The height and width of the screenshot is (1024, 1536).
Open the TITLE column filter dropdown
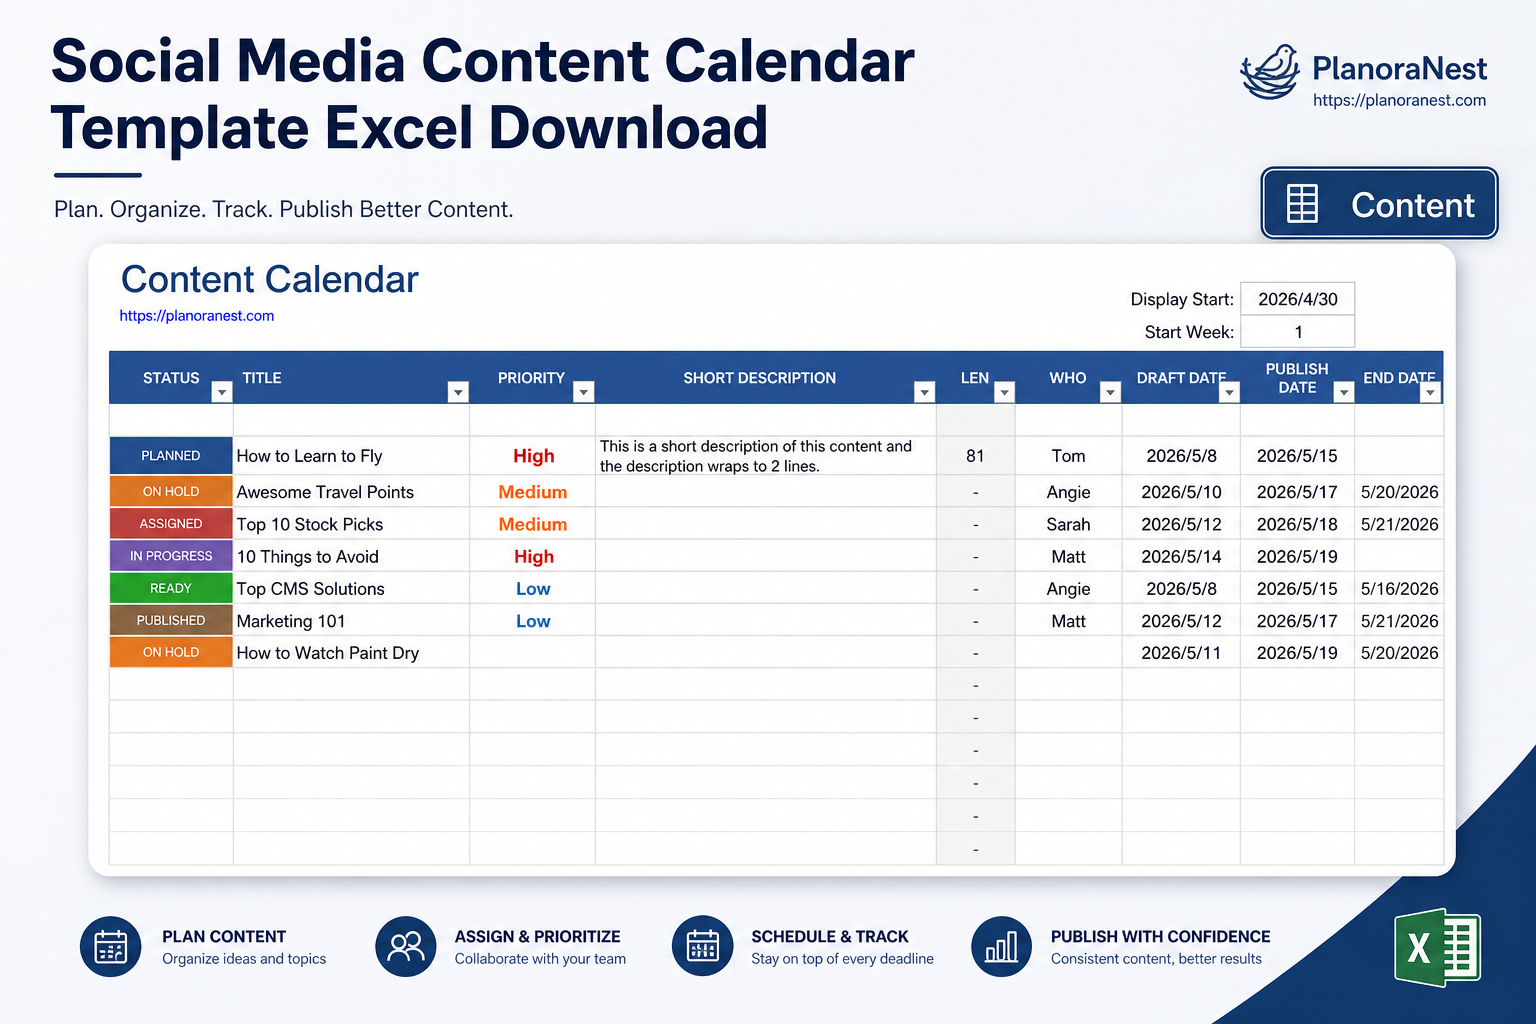click(458, 393)
